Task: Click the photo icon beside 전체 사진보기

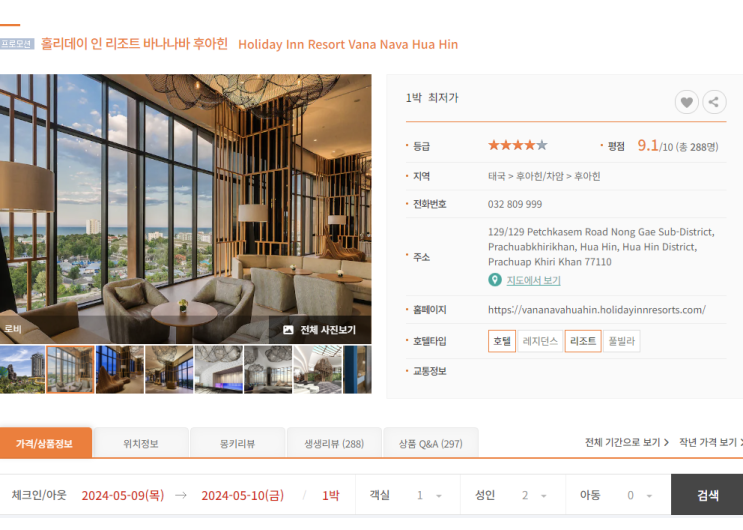Action: pos(288,330)
